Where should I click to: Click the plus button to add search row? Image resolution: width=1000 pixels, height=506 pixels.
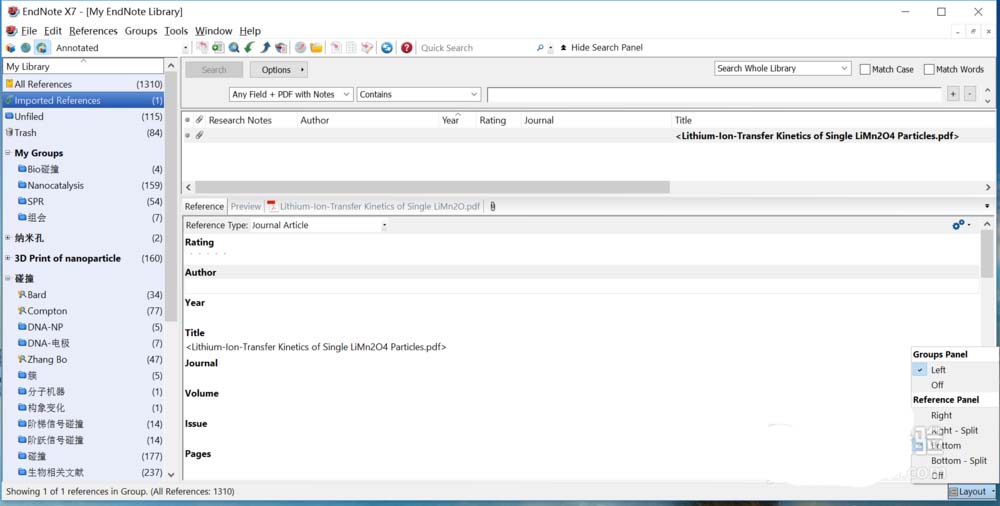pyautogui.click(x=953, y=94)
